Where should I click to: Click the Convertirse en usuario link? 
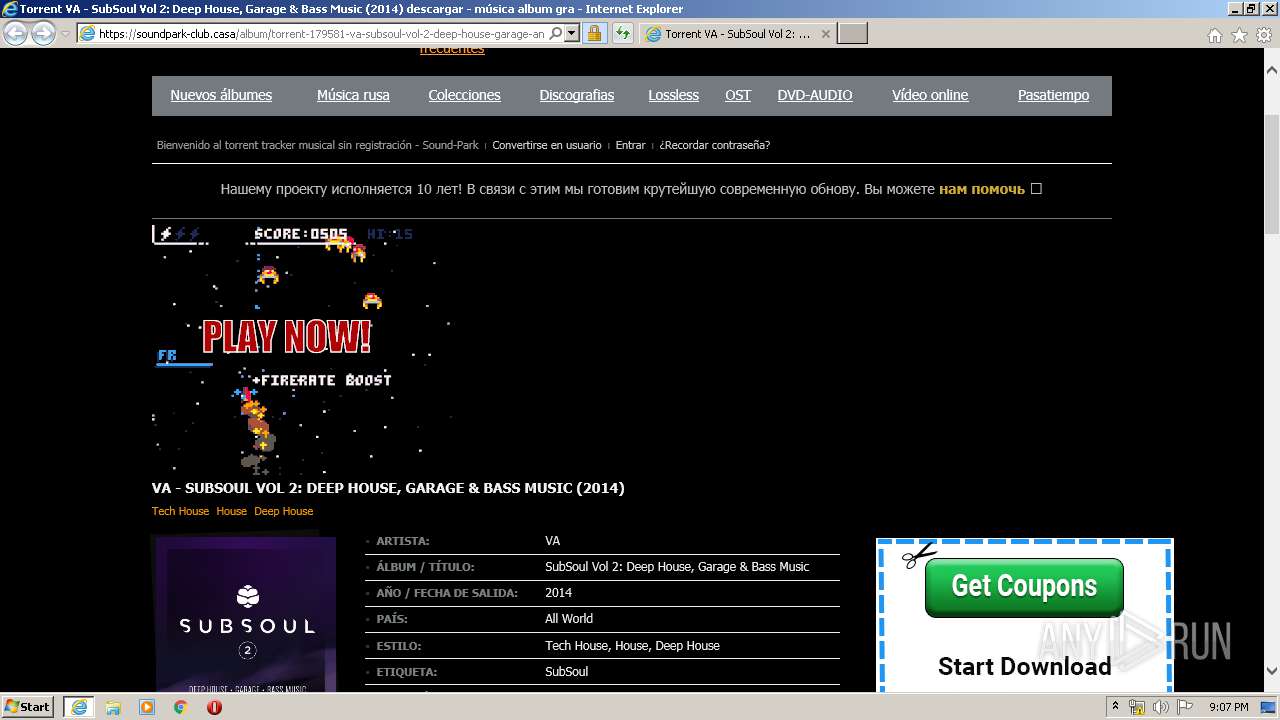(x=547, y=145)
